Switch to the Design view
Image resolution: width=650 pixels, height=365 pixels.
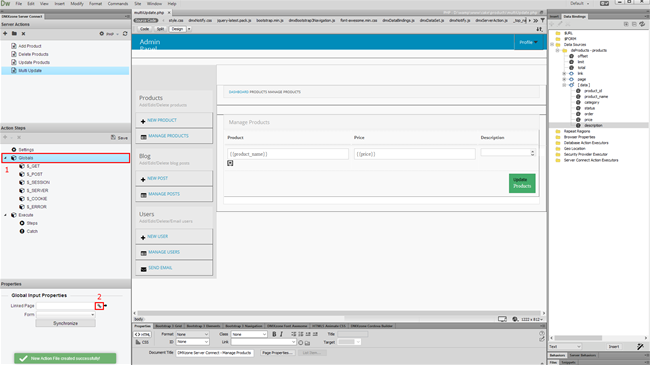click(x=177, y=29)
